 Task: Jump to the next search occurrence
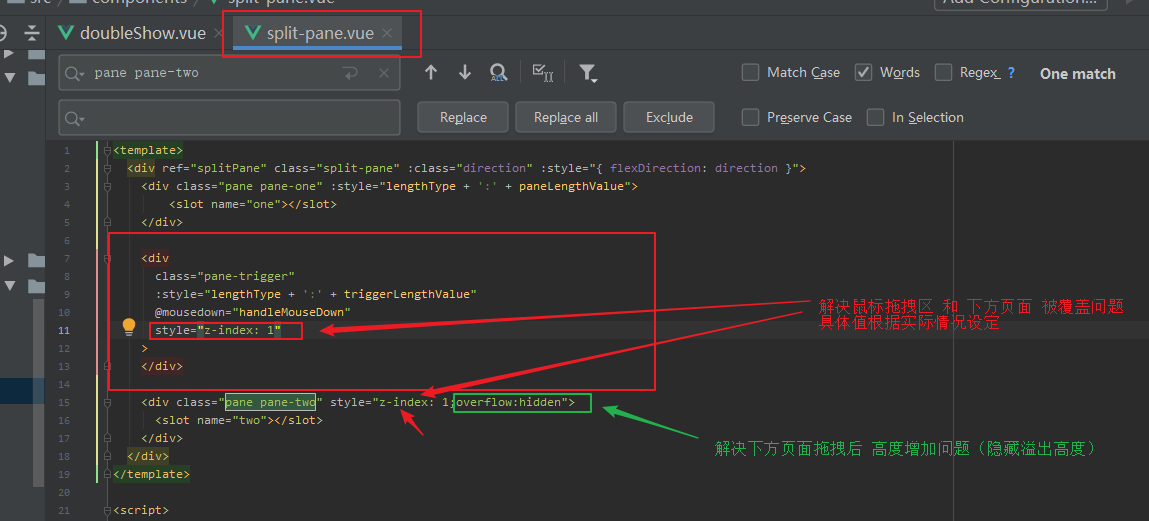pos(465,72)
